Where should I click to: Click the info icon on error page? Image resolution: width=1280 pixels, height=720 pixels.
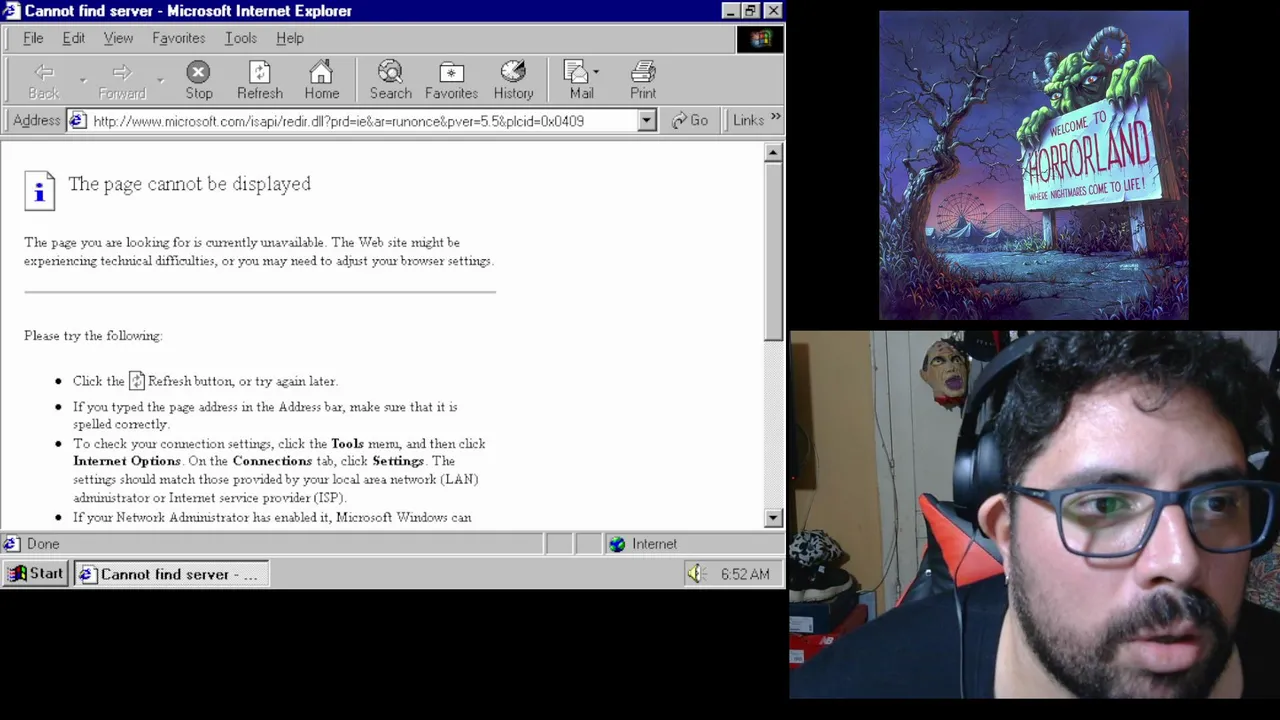39,190
